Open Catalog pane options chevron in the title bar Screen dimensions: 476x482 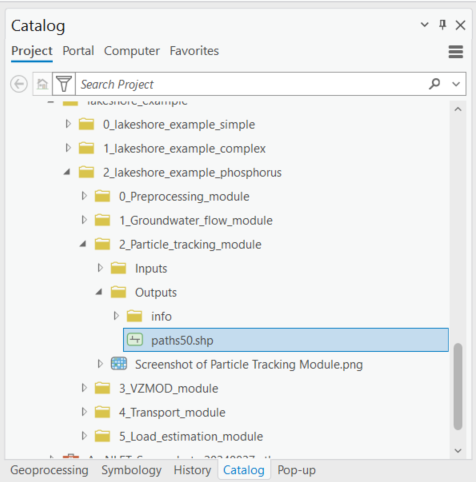coord(424,24)
